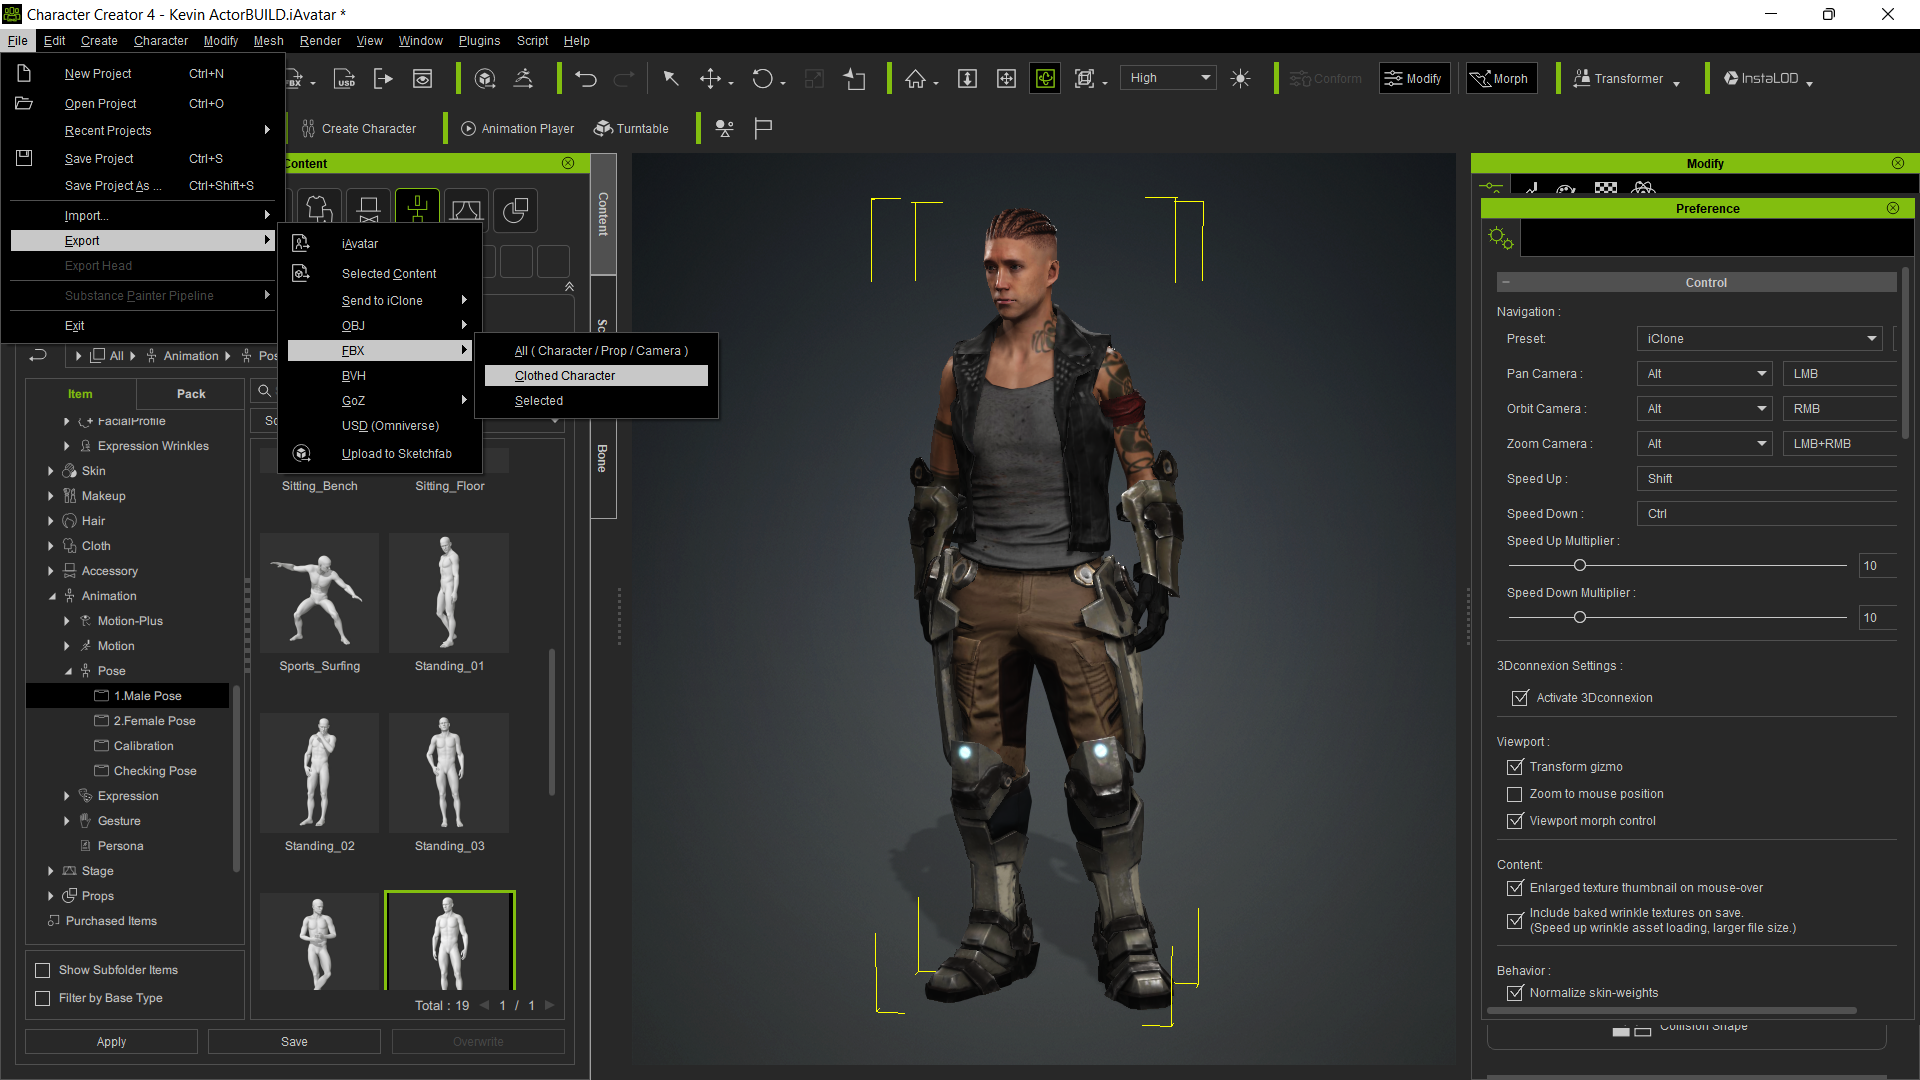Click the Home camera view icon
Screen dimensions: 1920x1080
click(x=915, y=79)
